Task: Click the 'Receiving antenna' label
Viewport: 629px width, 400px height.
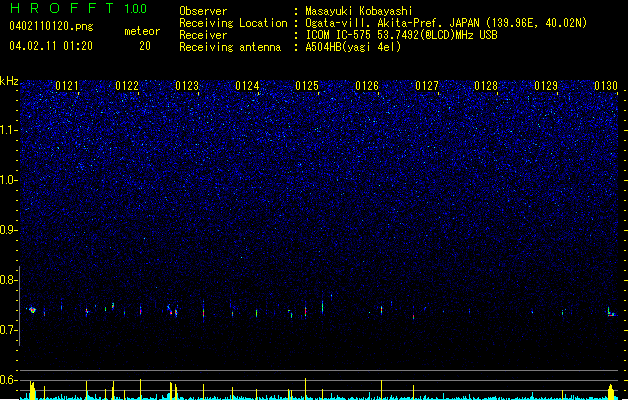Action: pyautogui.click(x=230, y=47)
